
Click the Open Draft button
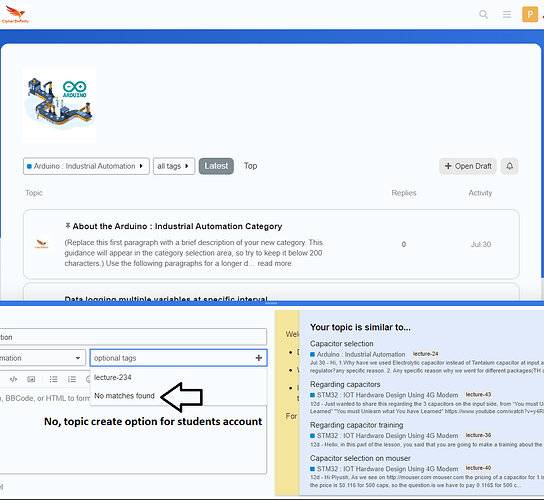[x=468, y=166]
